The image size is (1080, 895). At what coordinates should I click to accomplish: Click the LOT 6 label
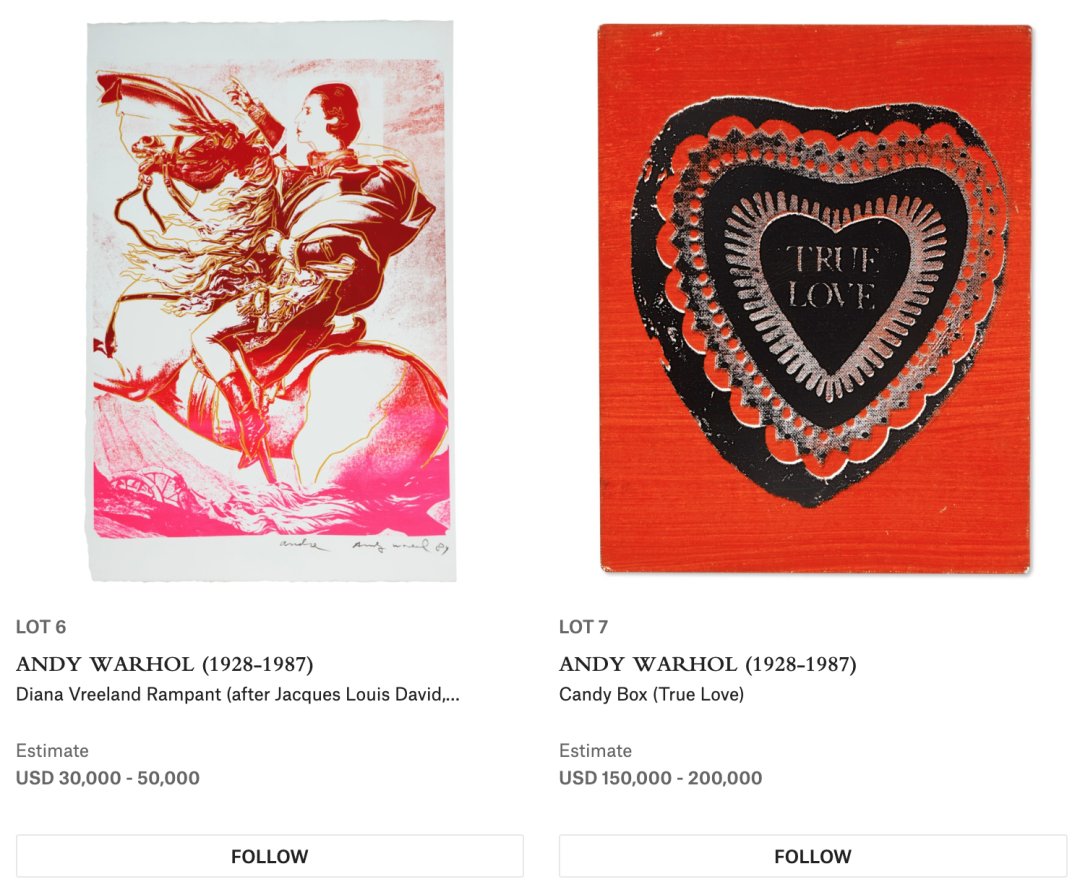tap(41, 627)
